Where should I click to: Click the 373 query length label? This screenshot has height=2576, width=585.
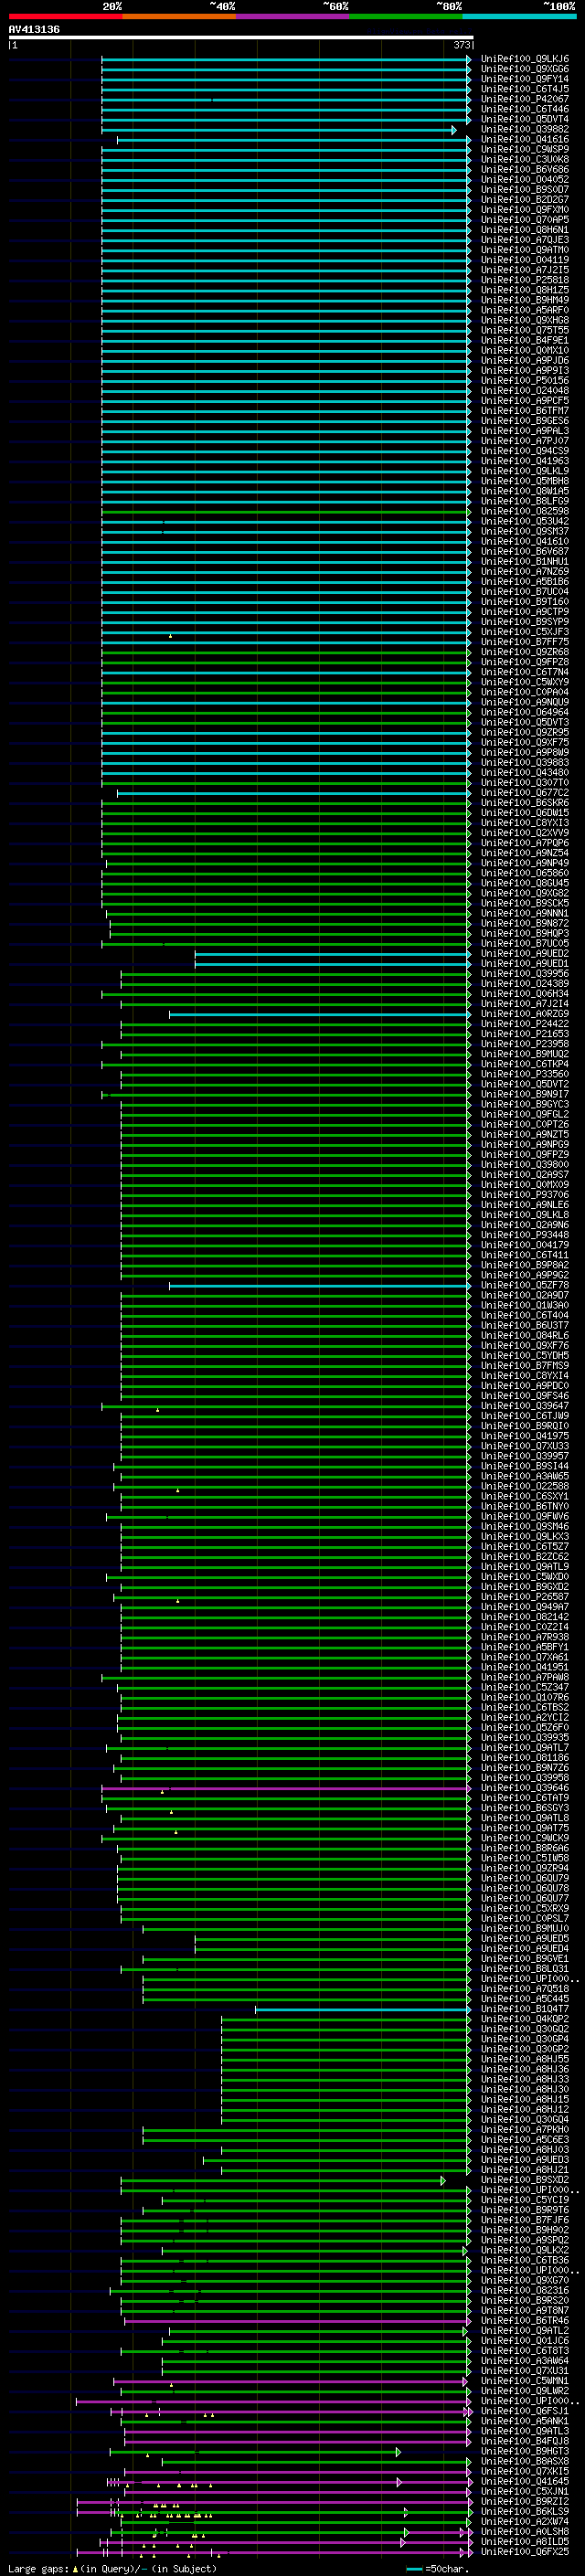(461, 45)
